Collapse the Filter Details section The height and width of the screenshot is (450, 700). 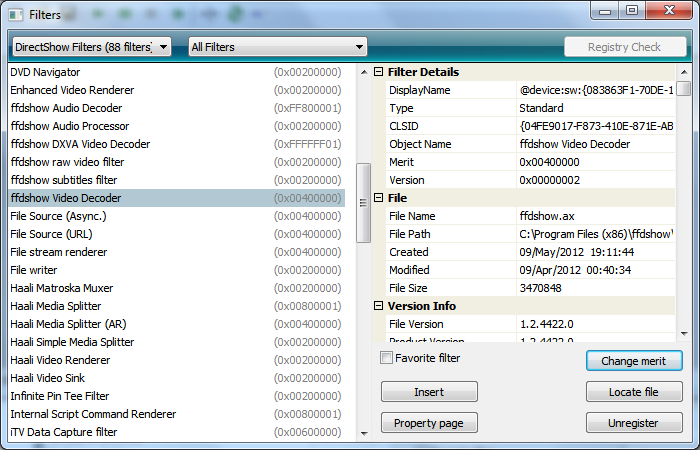(x=378, y=71)
